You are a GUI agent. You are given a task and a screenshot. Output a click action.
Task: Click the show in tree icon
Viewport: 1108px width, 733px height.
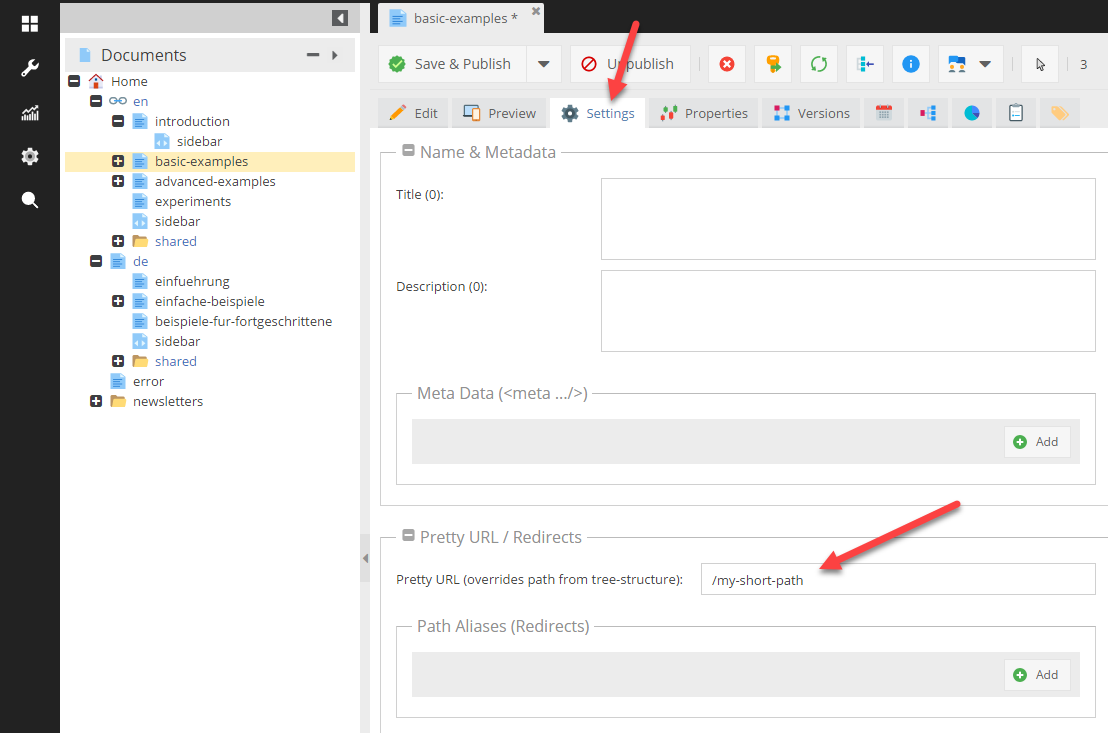point(865,64)
